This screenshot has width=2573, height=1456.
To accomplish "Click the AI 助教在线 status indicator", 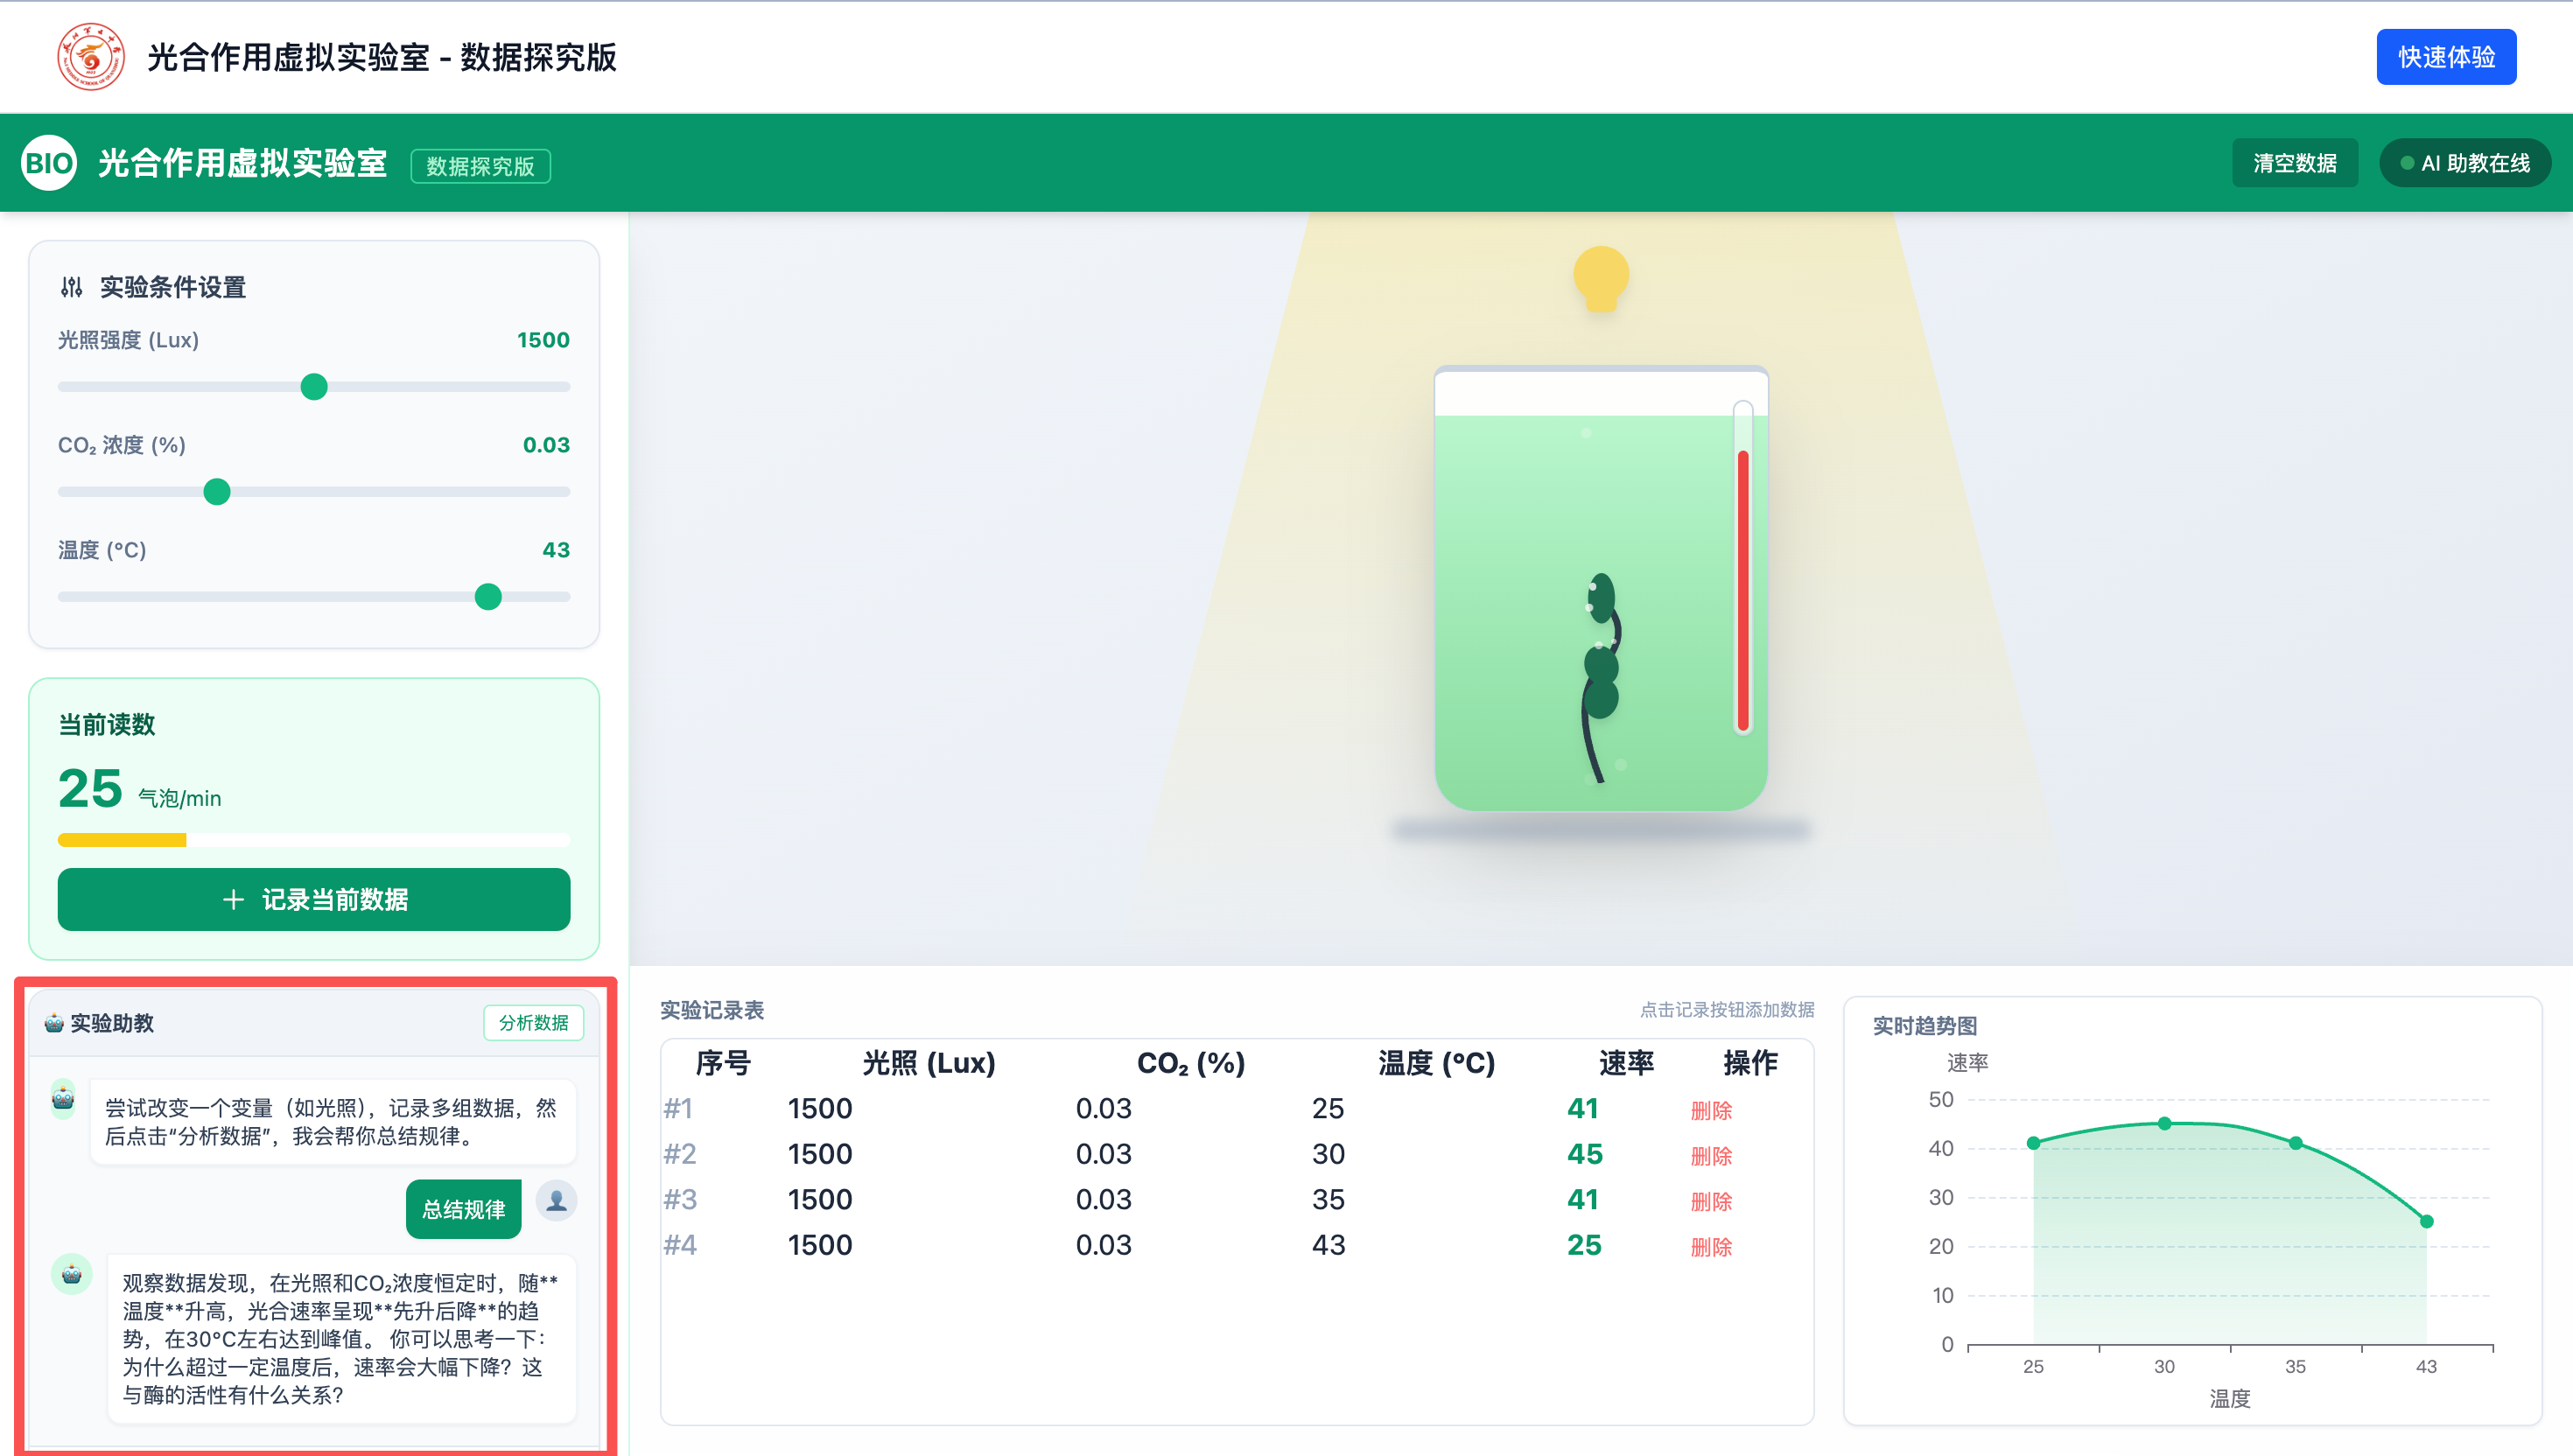I will [2465, 163].
